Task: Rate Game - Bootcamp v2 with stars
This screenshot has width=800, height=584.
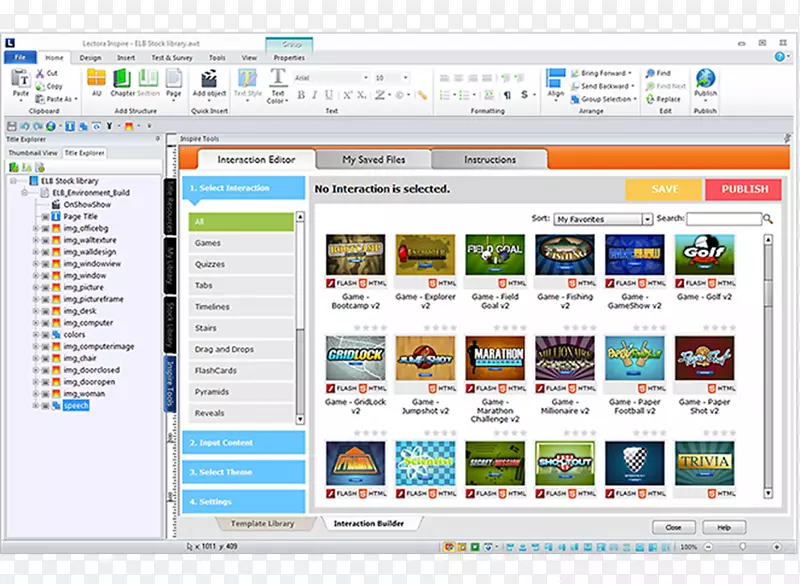Action: click(370, 327)
